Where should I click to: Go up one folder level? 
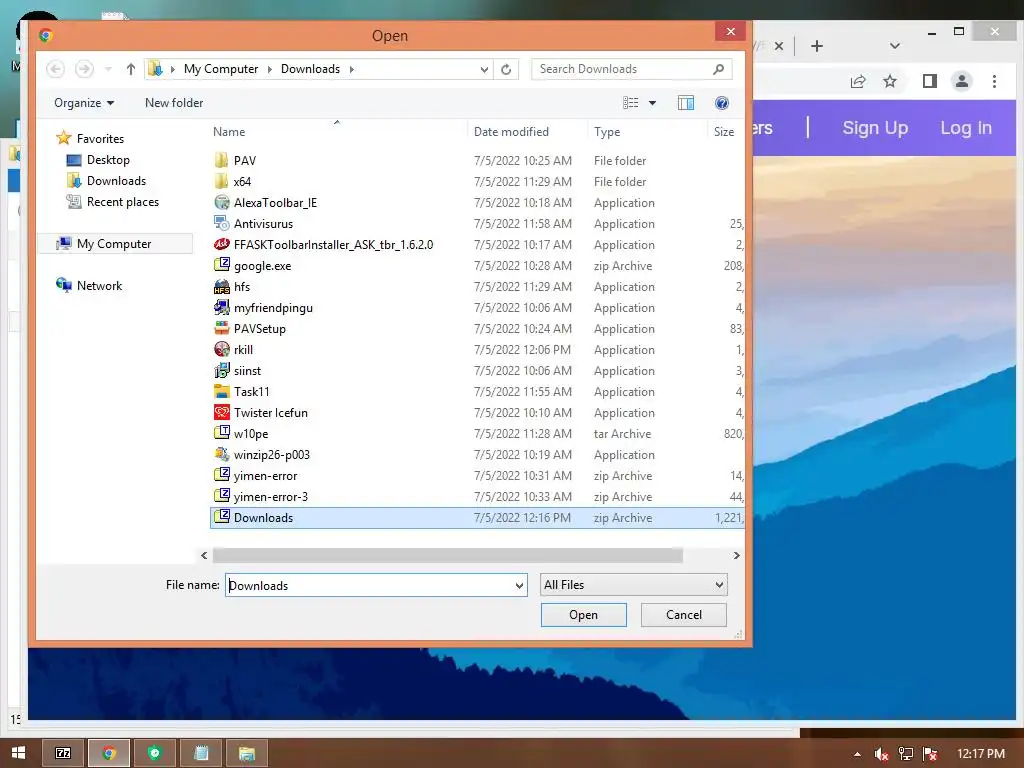[x=131, y=69]
